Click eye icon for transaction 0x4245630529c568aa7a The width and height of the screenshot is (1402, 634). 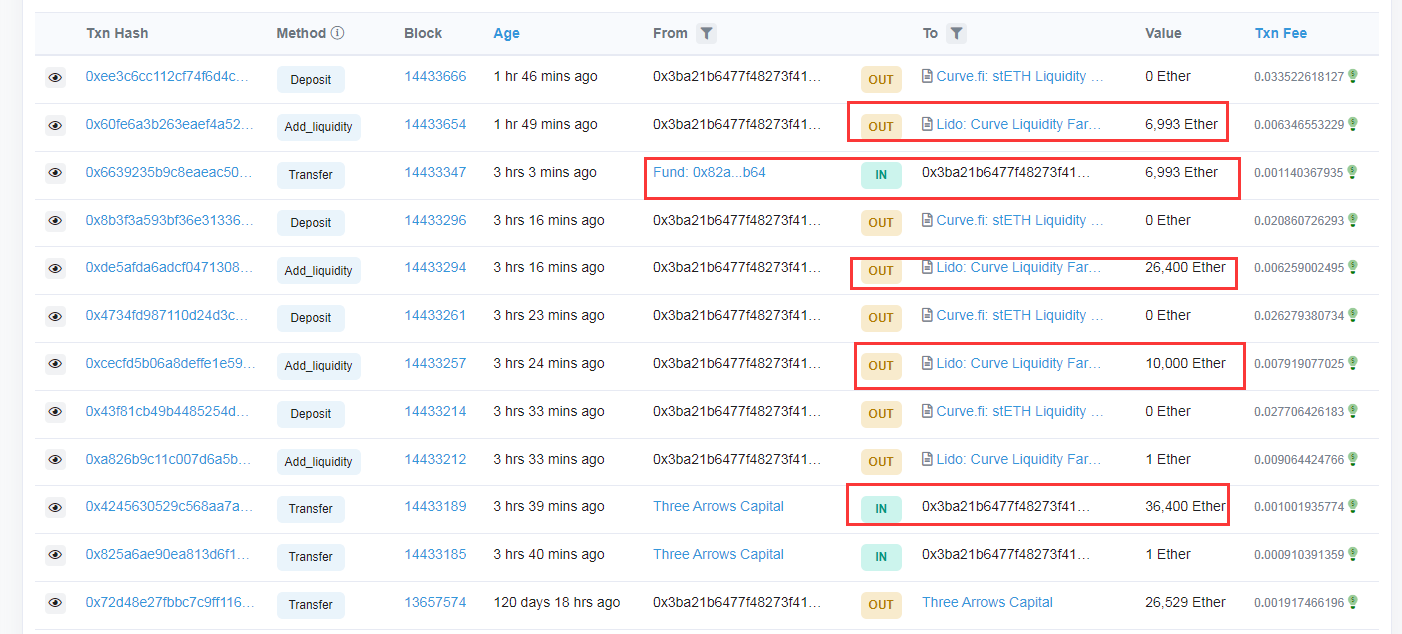click(x=55, y=508)
